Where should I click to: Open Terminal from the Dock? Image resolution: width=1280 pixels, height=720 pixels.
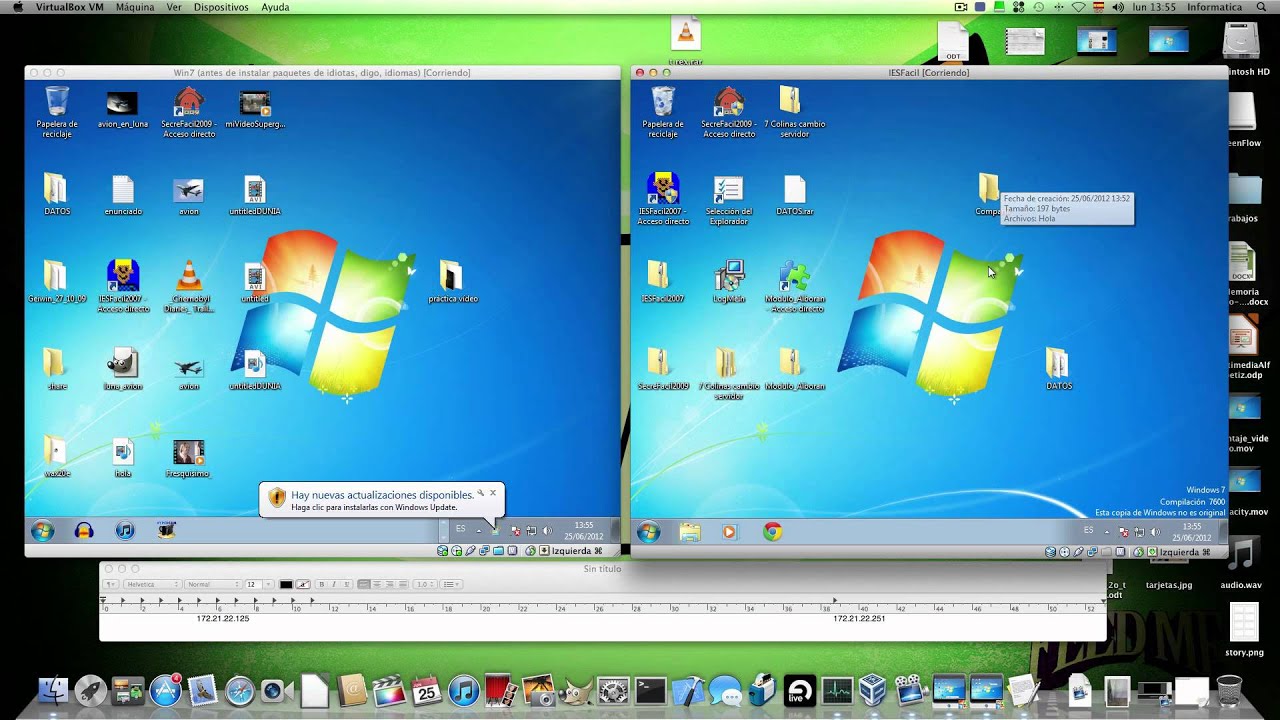click(x=650, y=690)
